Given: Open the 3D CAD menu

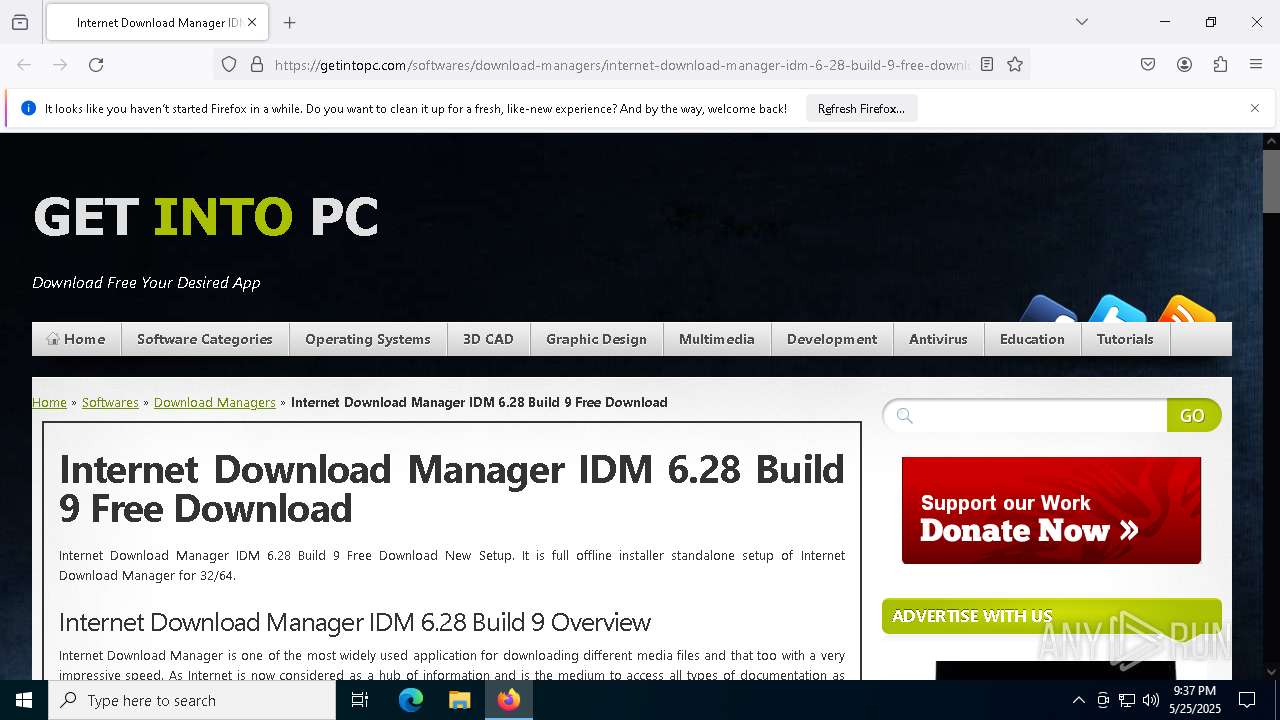Looking at the screenshot, I should tap(488, 339).
